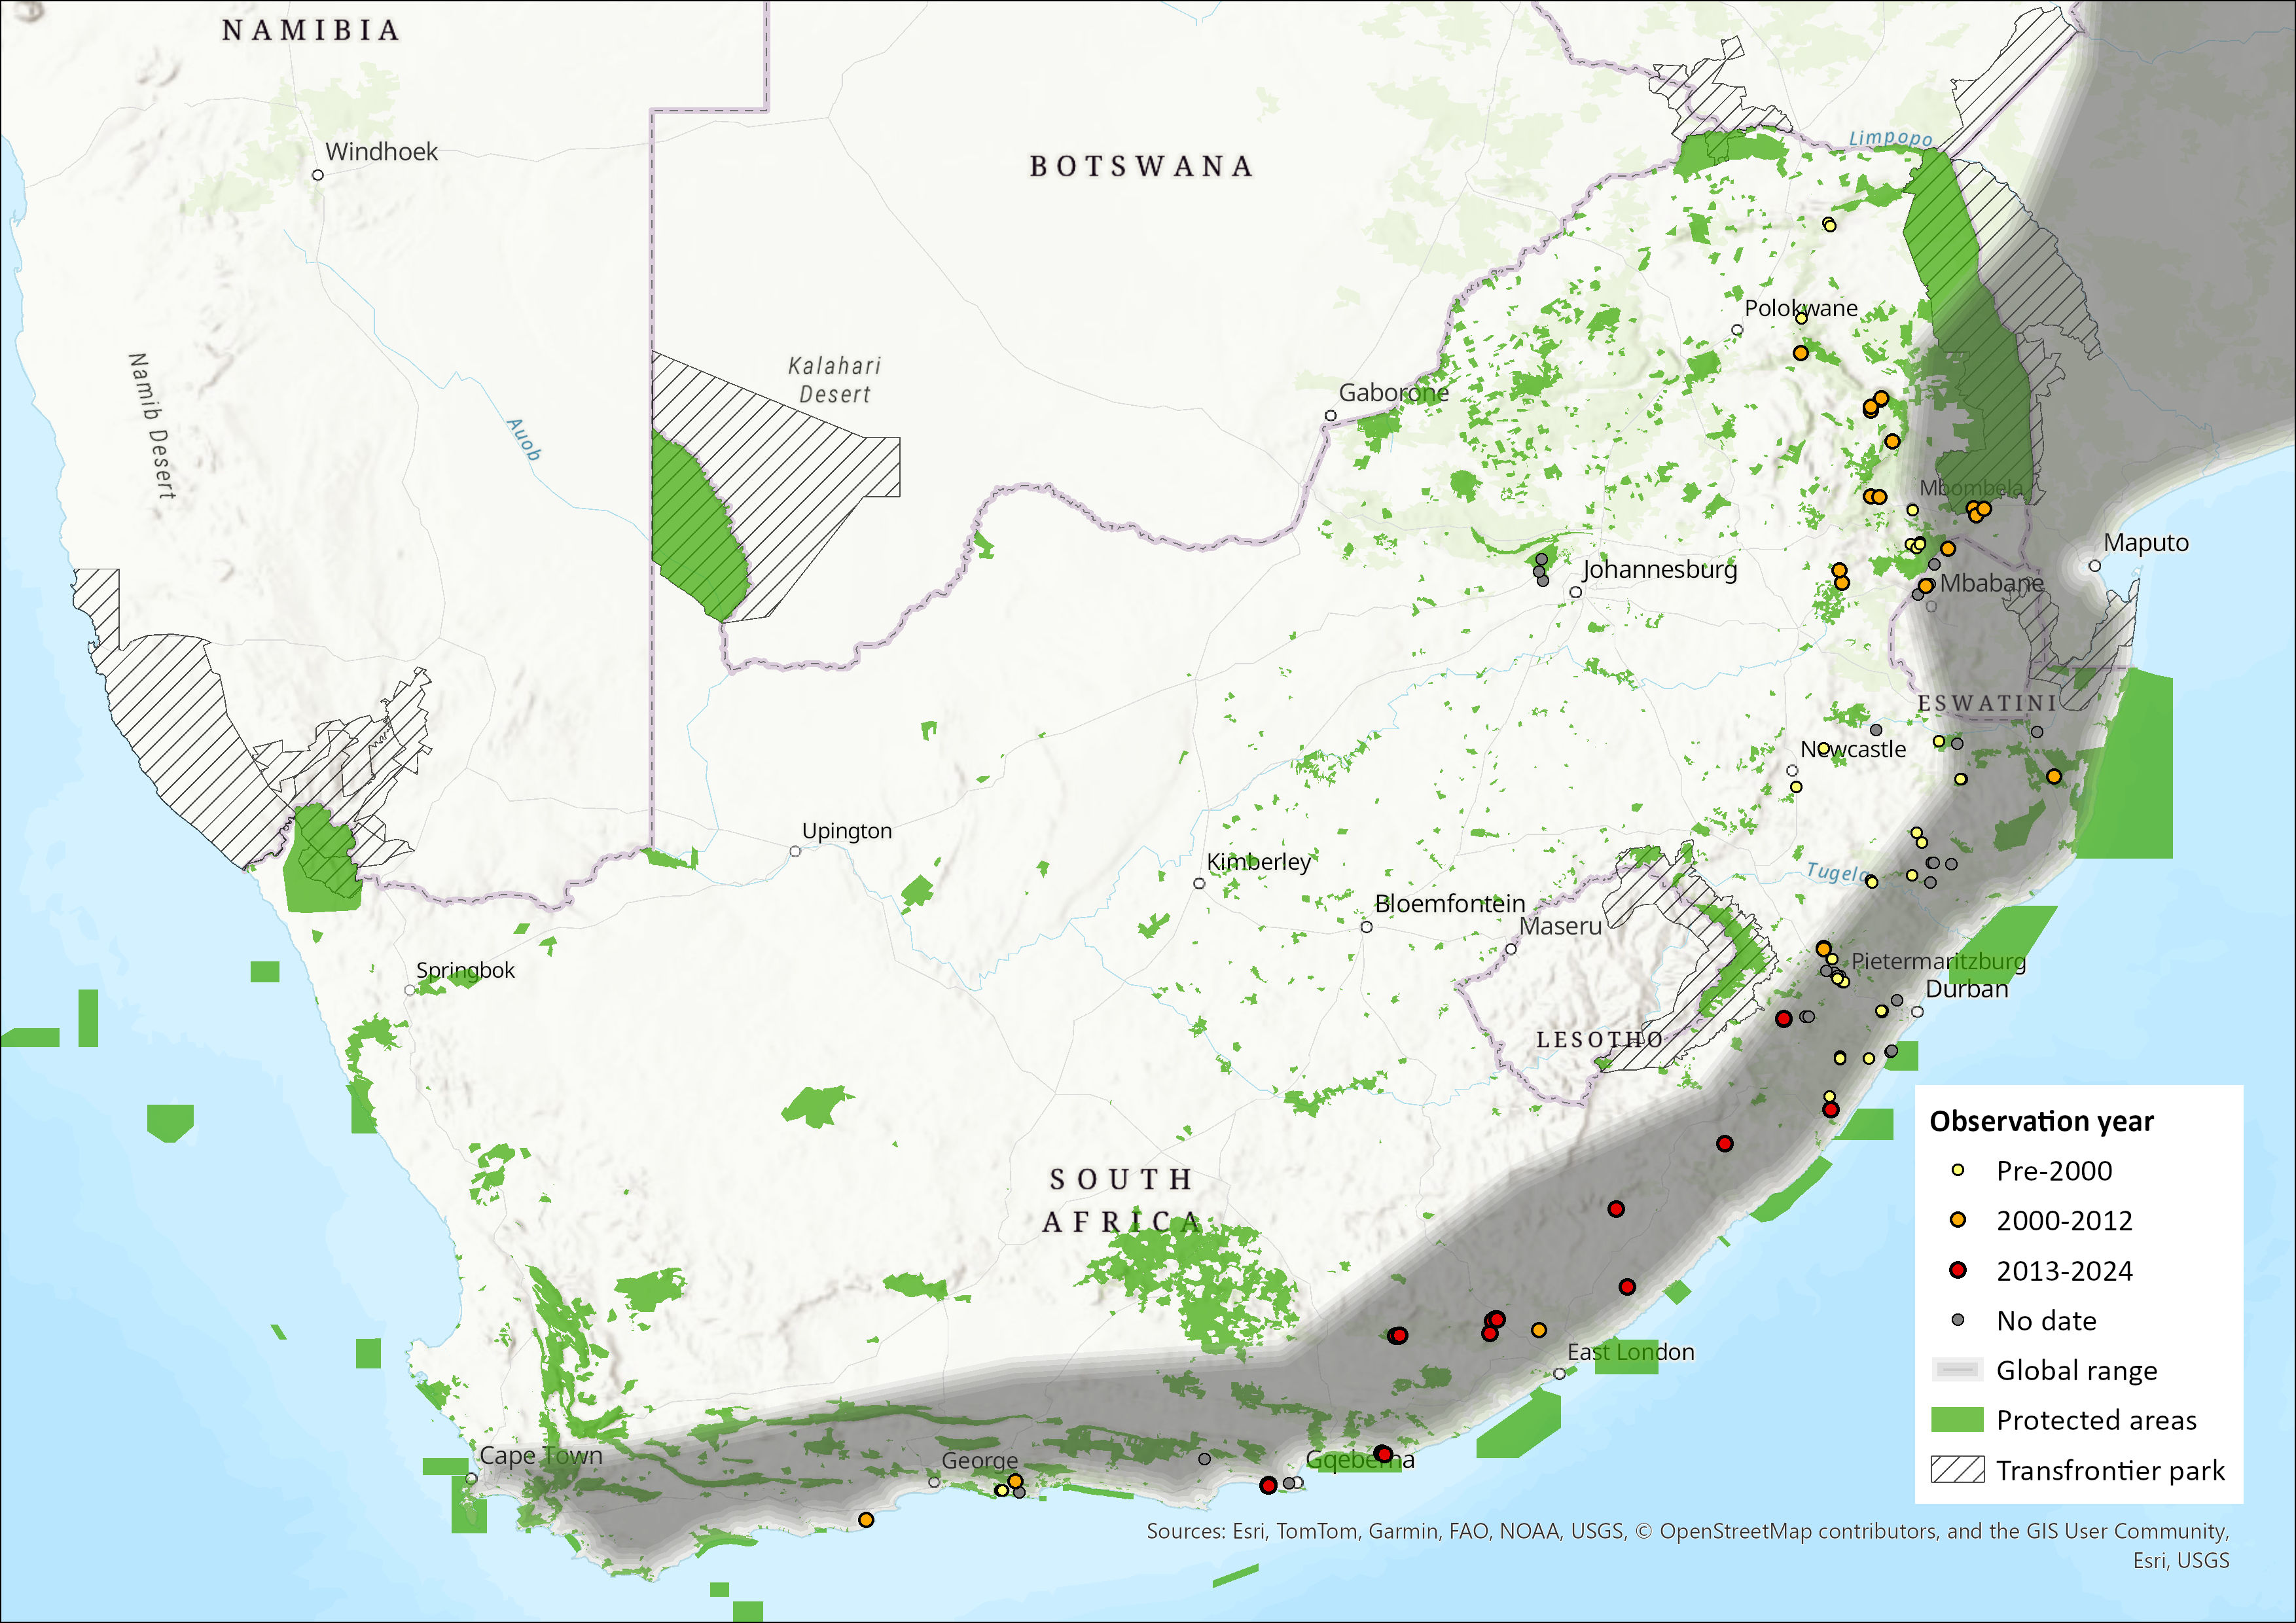Select the grey Global range legend swatch

tap(1957, 1370)
